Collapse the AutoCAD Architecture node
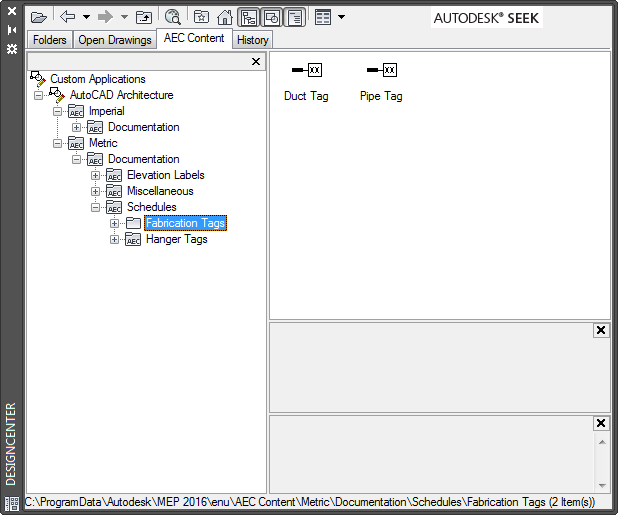Screen dimensions: 618x515 coord(38,95)
